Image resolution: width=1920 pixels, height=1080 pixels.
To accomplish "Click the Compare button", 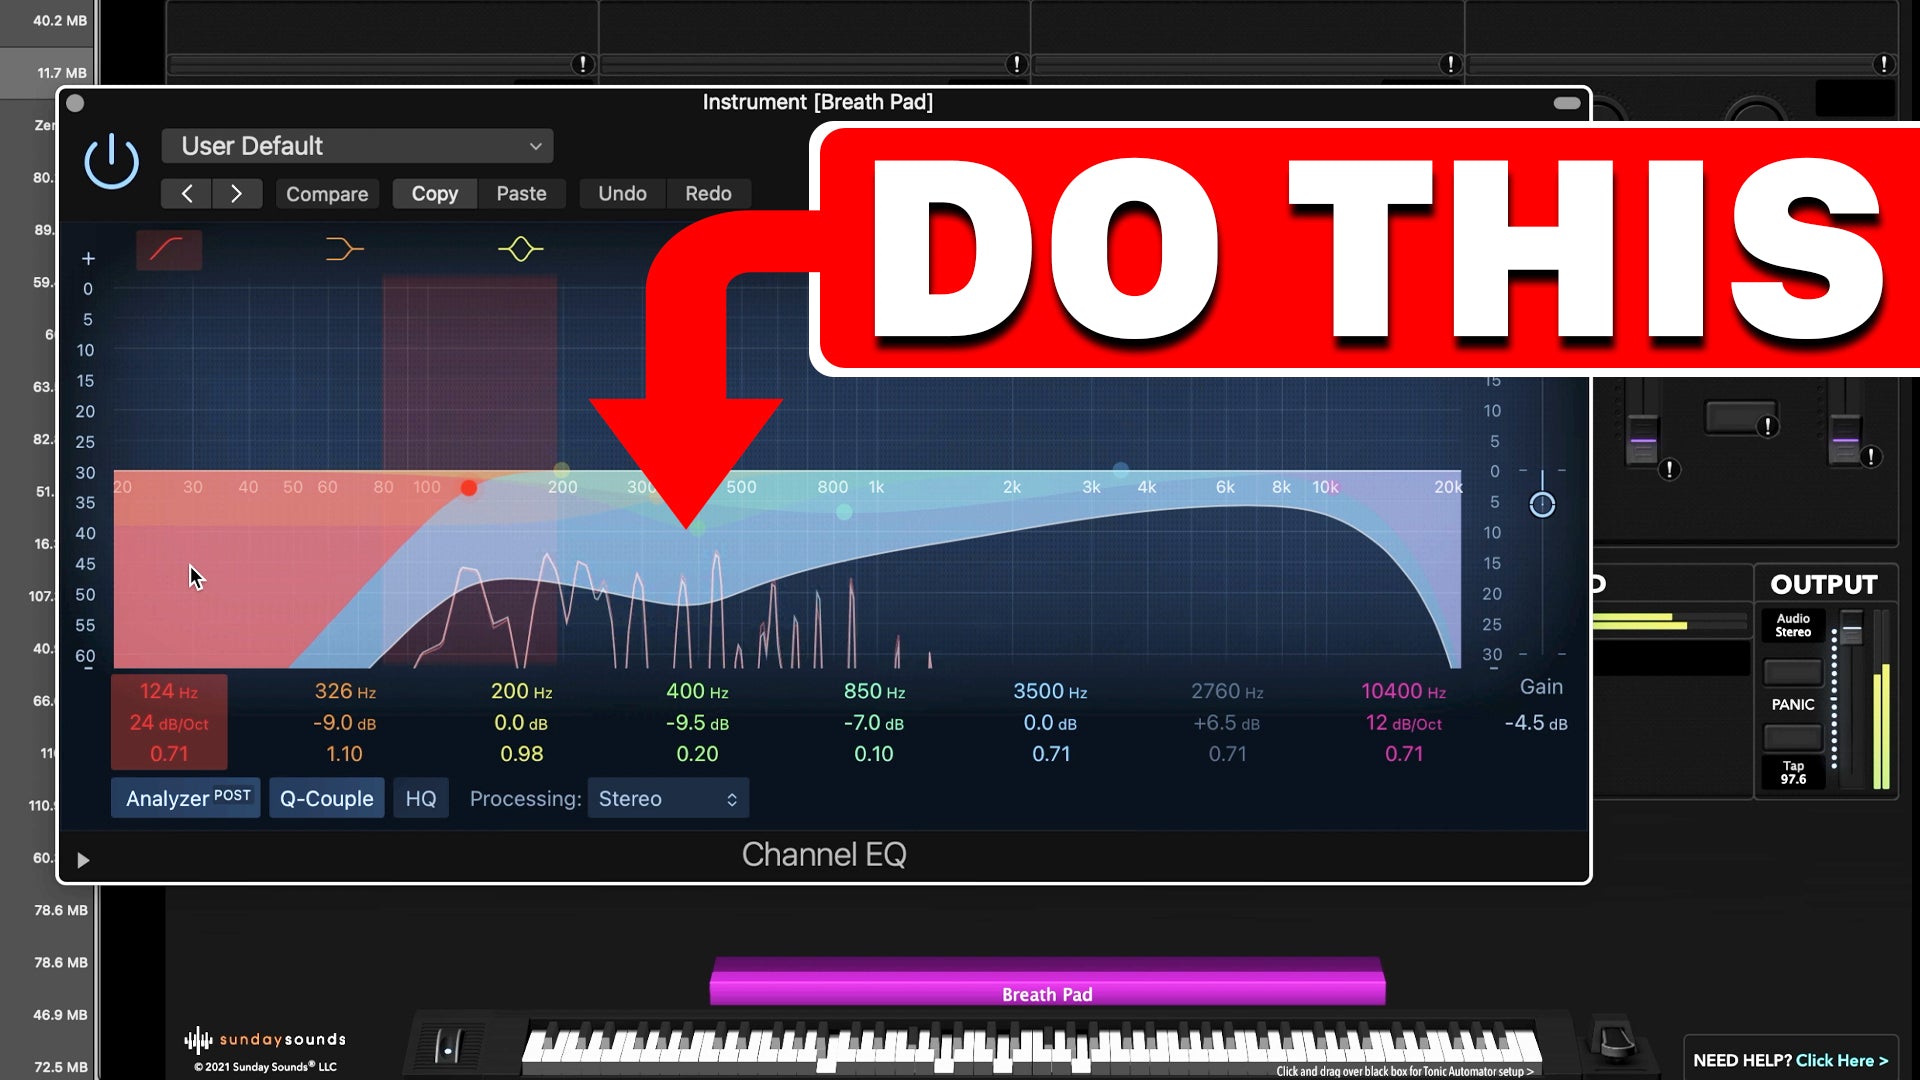I will [x=326, y=193].
